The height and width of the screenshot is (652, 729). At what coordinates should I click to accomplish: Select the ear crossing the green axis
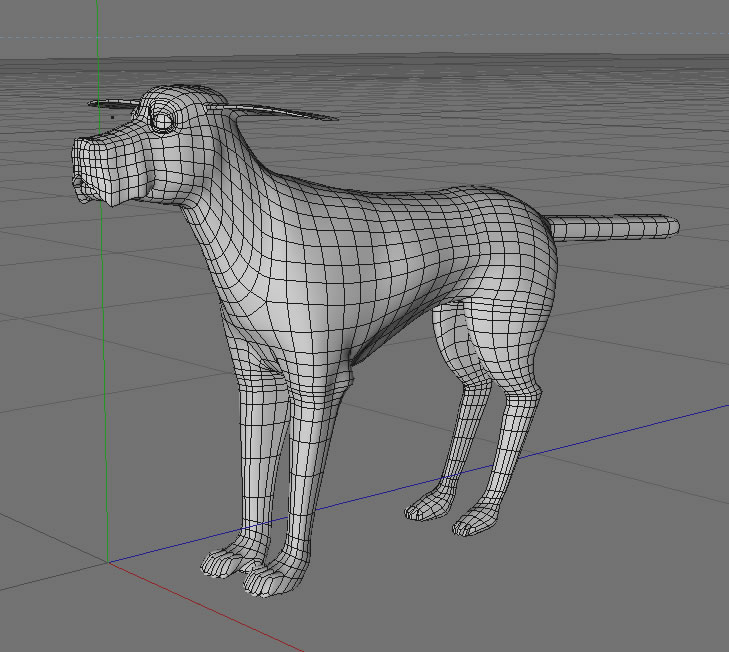[114, 104]
